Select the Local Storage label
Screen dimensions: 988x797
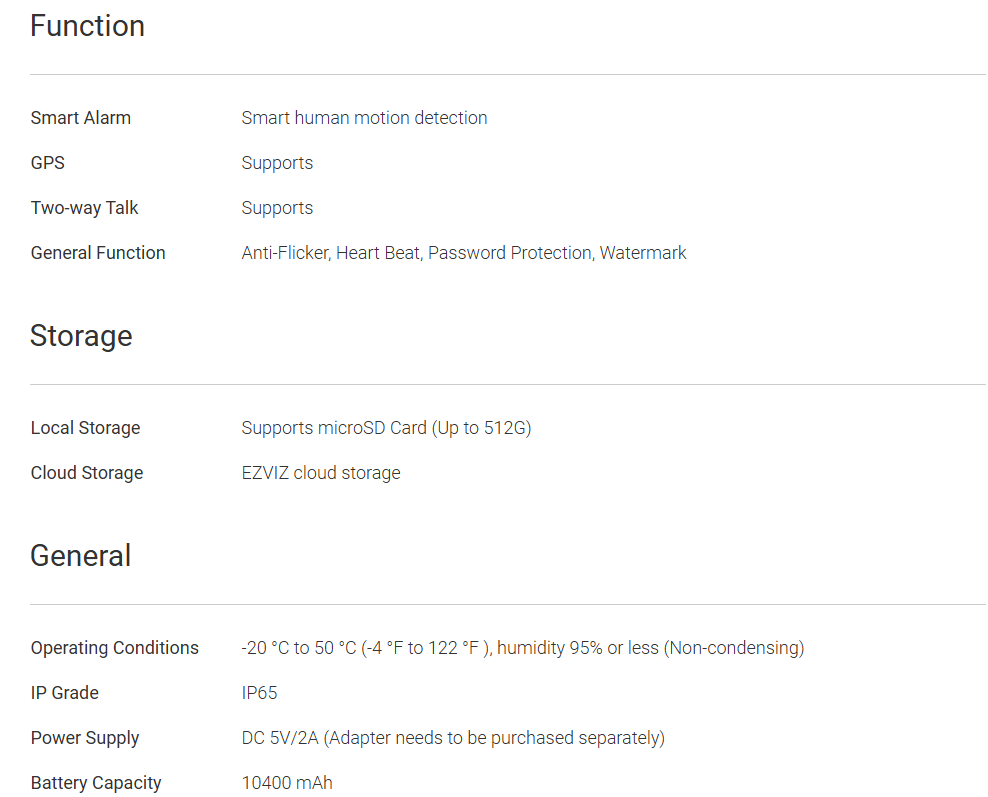coord(86,428)
